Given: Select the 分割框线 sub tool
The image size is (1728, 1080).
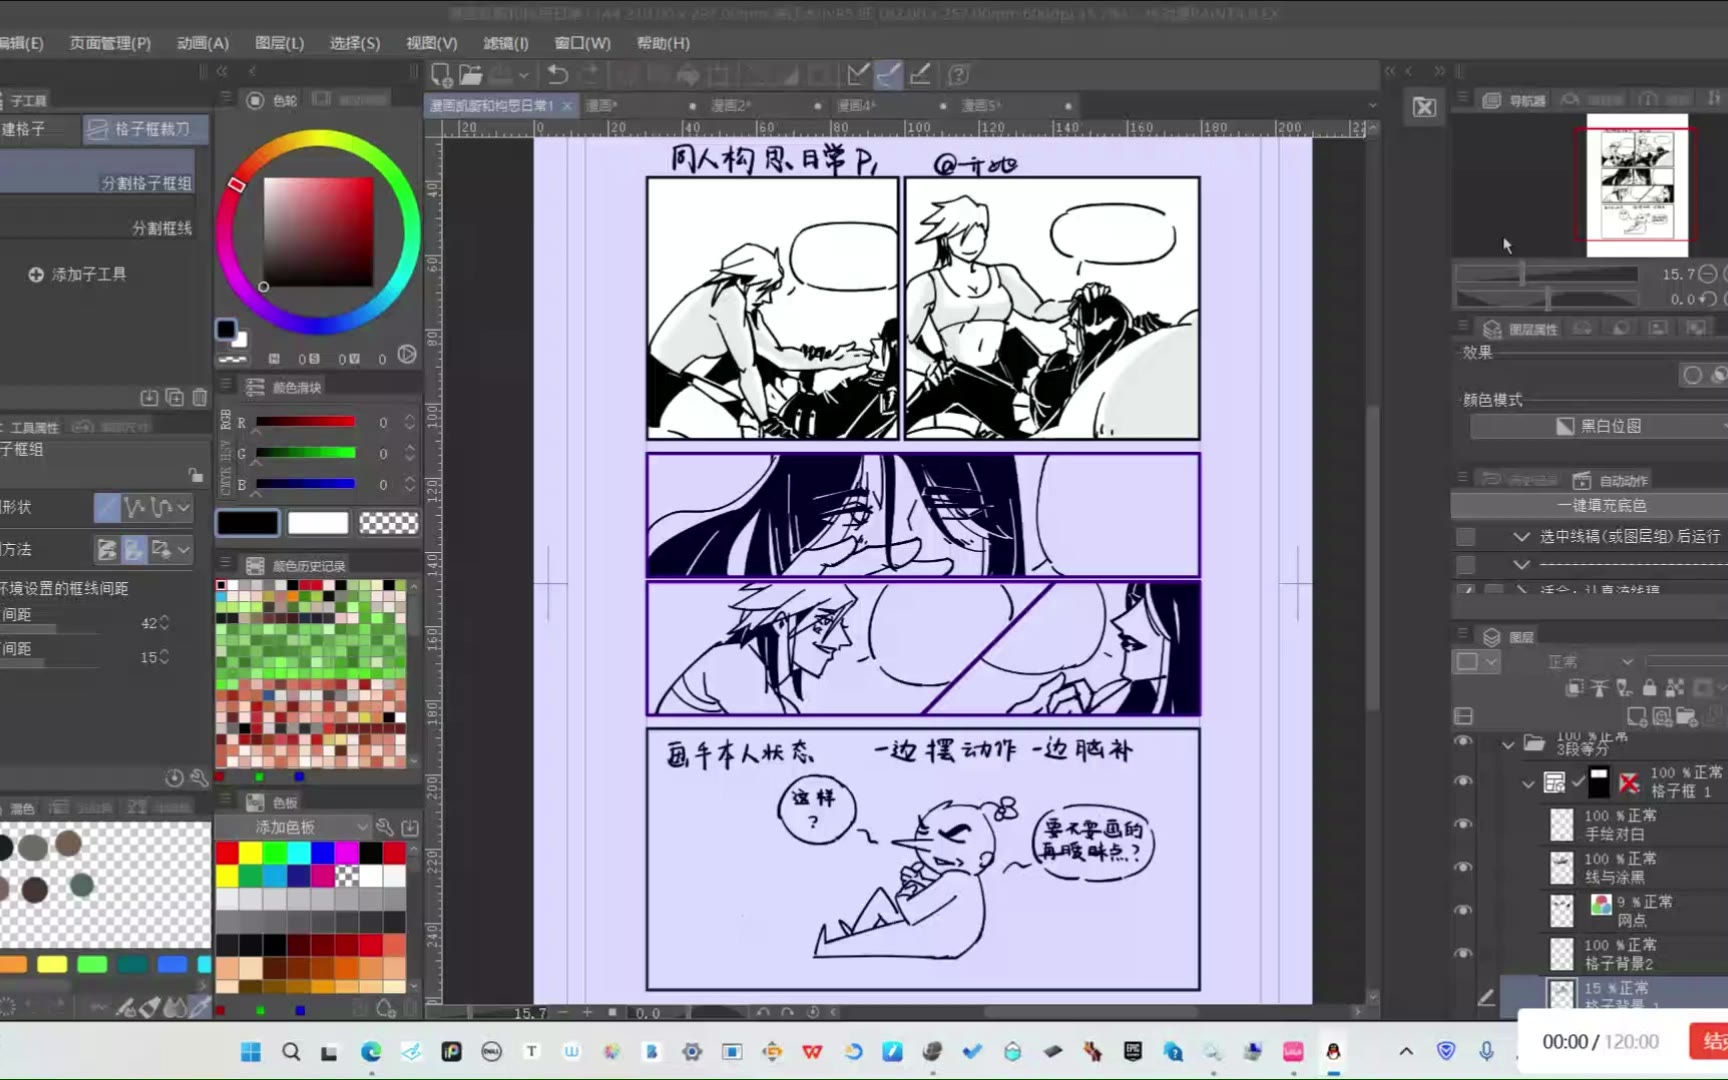Looking at the screenshot, I should coord(162,228).
